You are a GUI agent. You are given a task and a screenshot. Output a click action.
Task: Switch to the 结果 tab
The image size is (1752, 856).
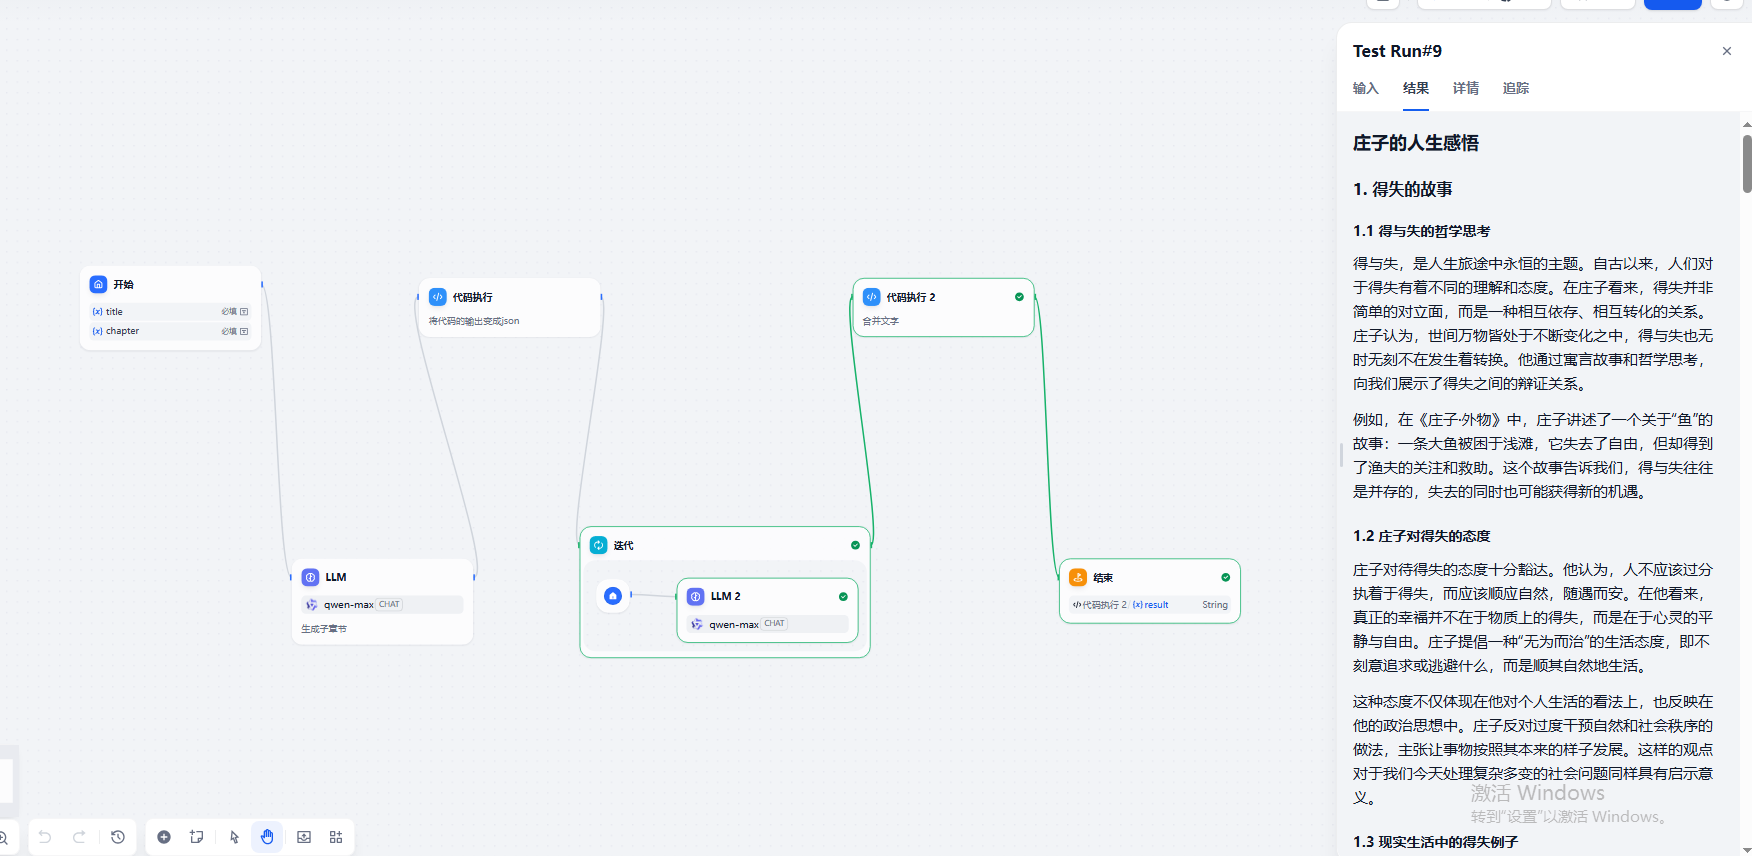coord(1416,88)
